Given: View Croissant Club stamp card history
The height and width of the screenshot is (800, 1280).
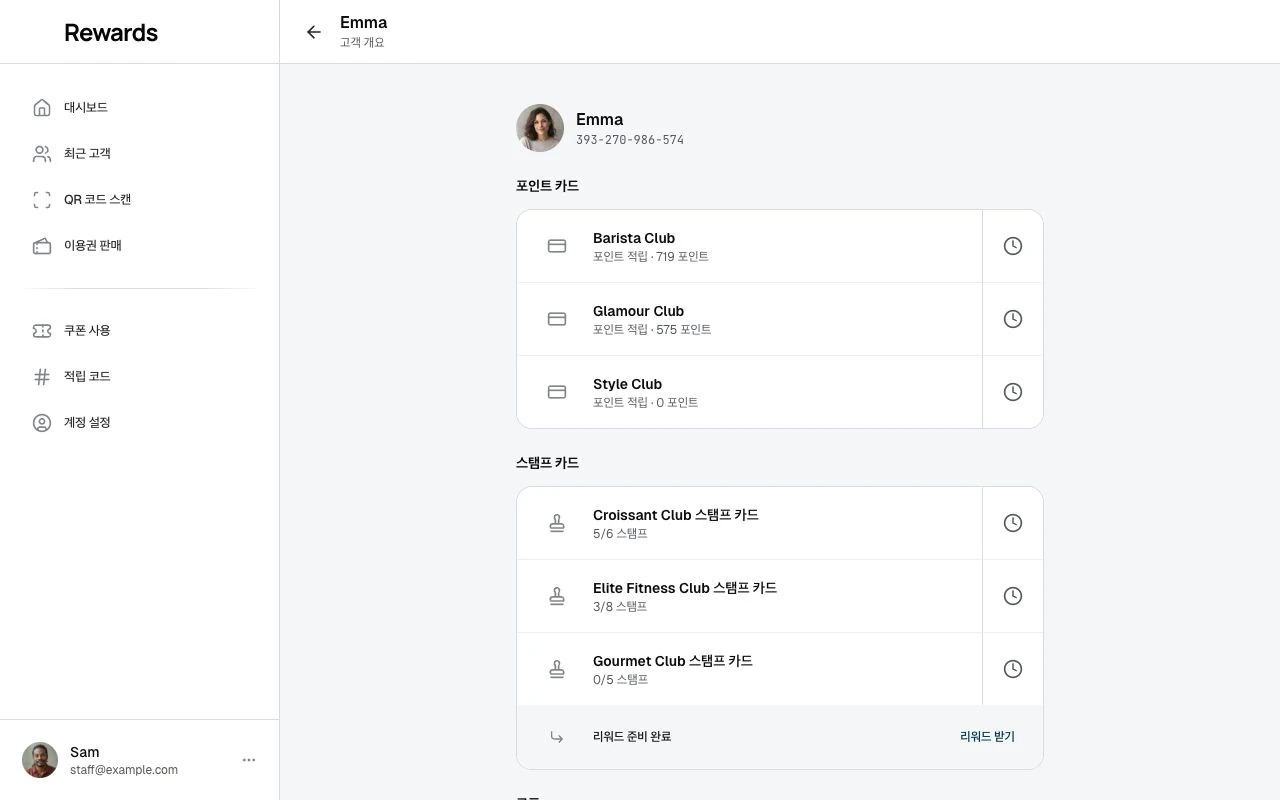Looking at the screenshot, I should tap(1013, 523).
